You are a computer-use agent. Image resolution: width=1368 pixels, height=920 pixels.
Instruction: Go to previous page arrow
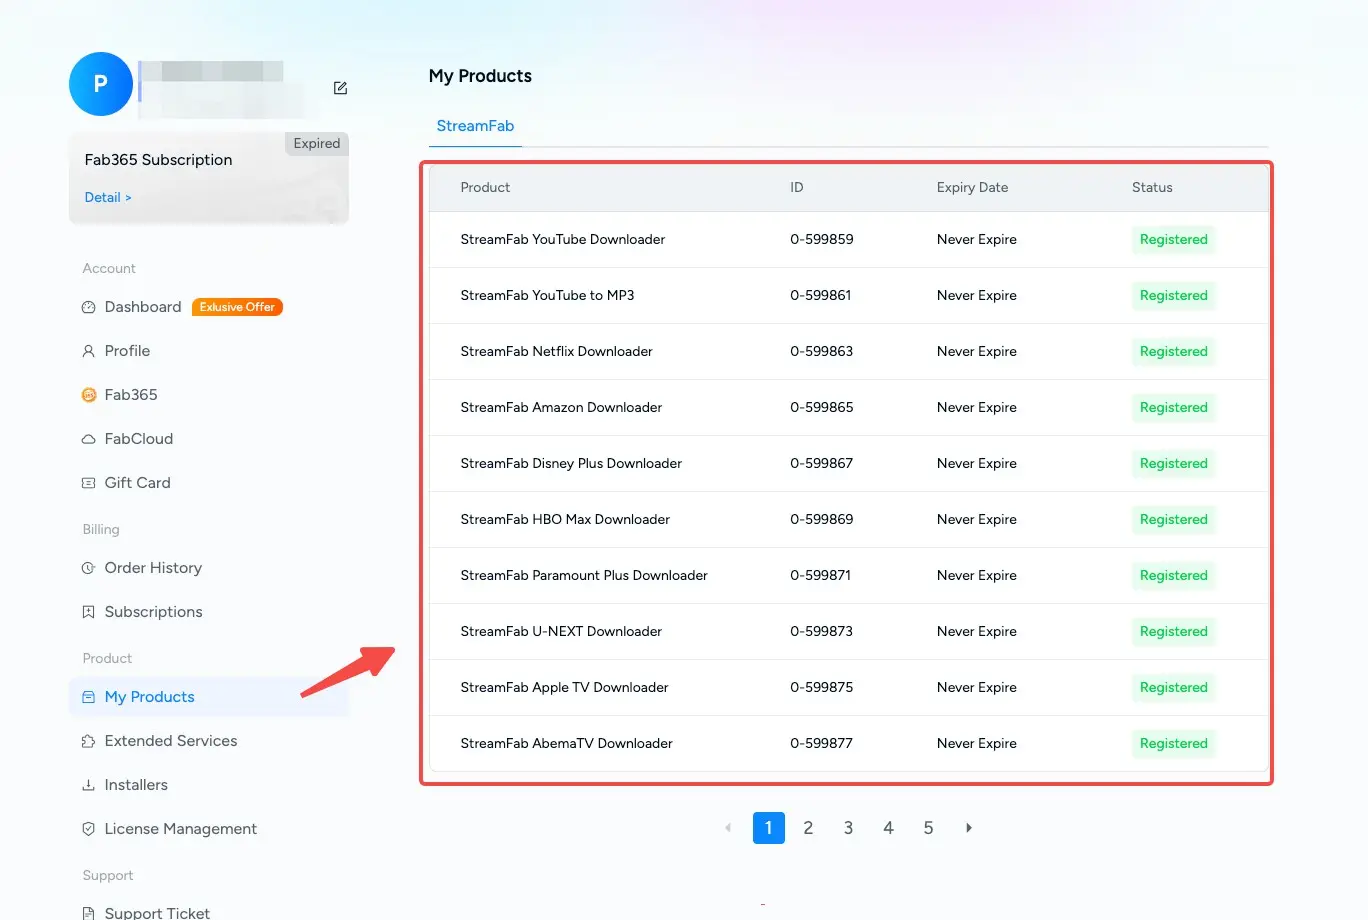728,828
